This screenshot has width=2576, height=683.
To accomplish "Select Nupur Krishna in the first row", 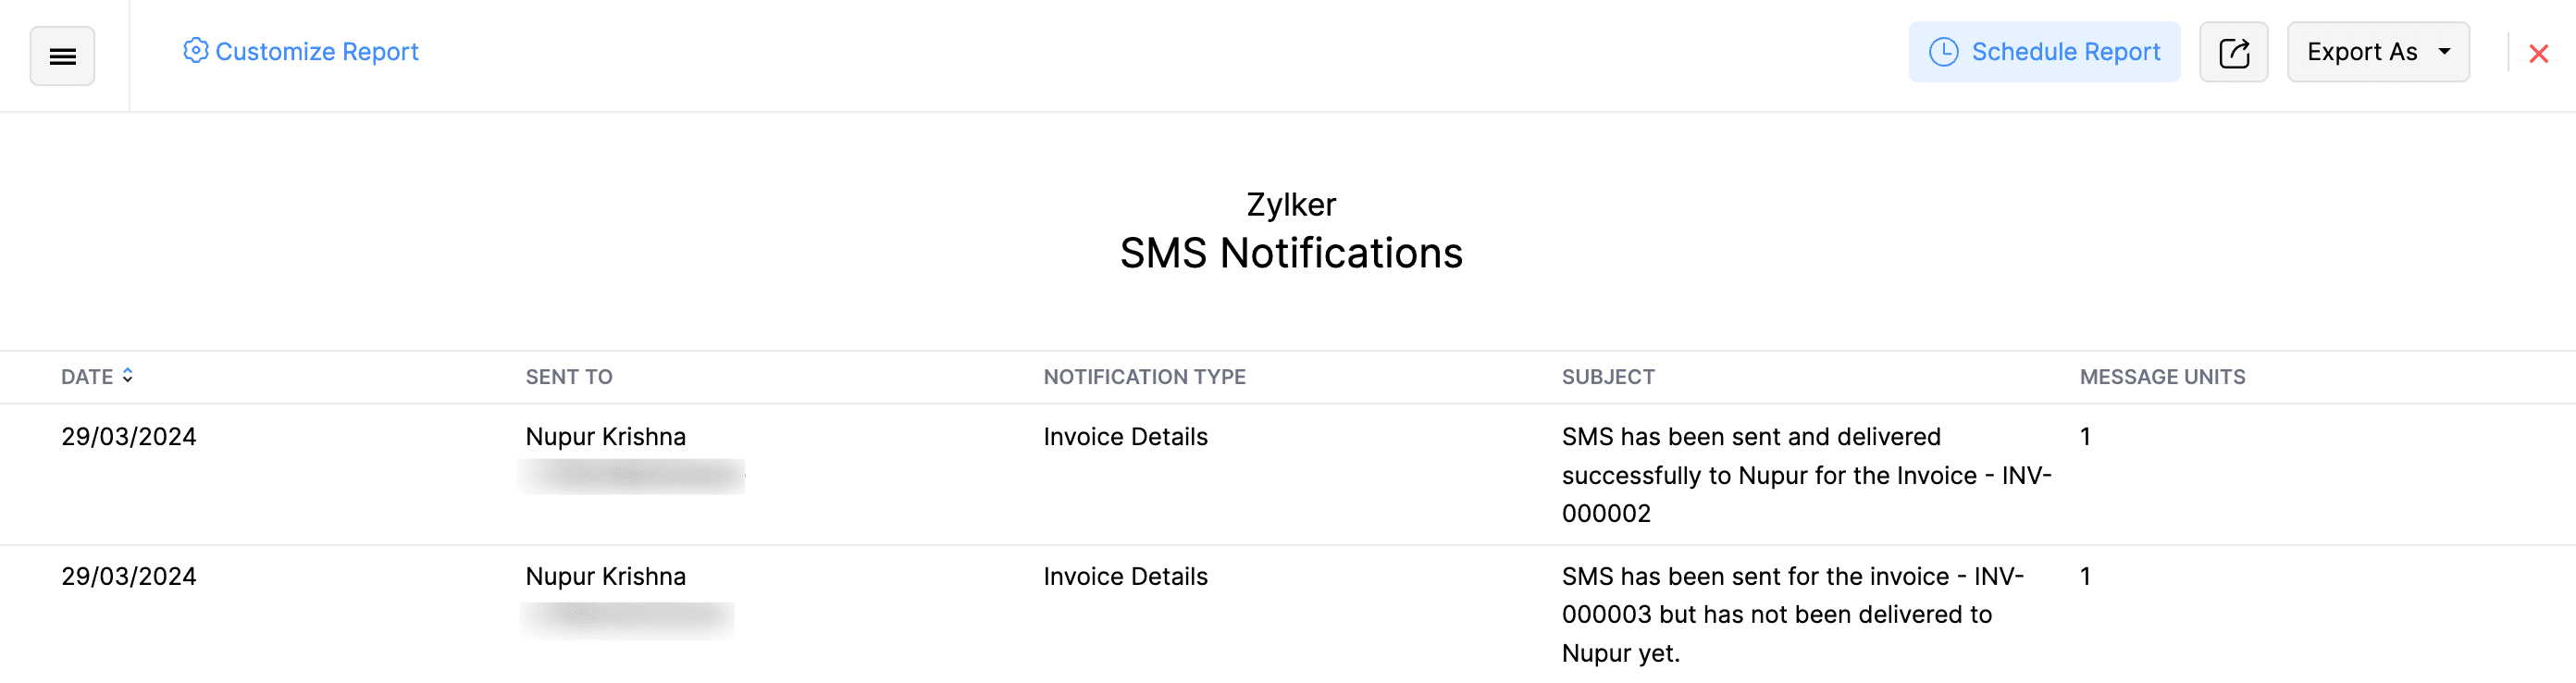I will [605, 436].
